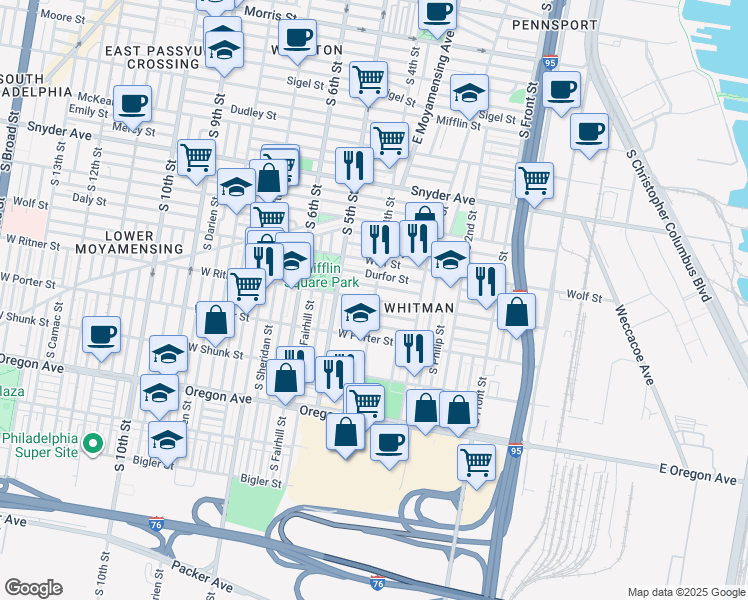Click the coffee cup marker near S Christopher Columbus Blvd

point(589,136)
